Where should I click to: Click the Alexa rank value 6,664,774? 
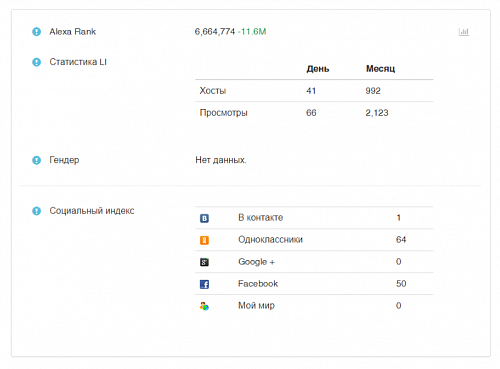pyautogui.click(x=215, y=32)
